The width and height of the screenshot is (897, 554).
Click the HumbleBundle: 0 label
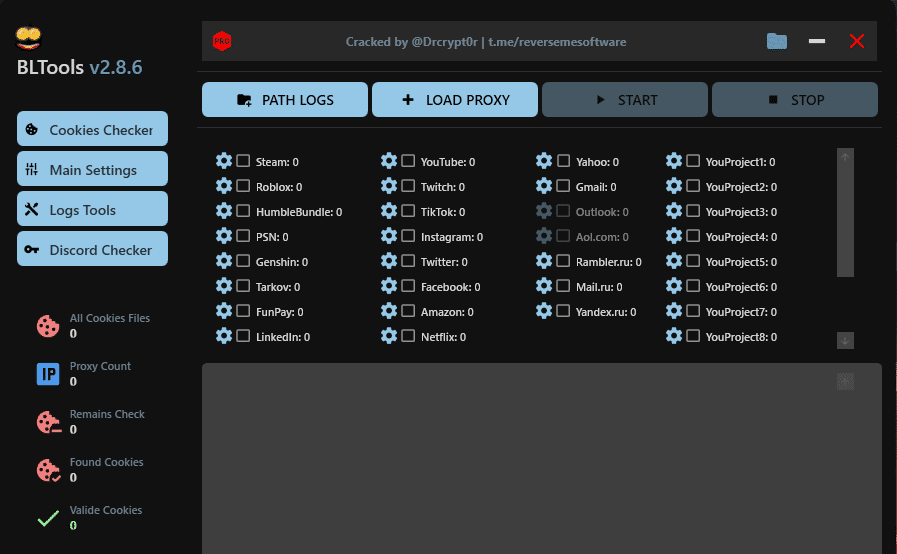[299, 212]
